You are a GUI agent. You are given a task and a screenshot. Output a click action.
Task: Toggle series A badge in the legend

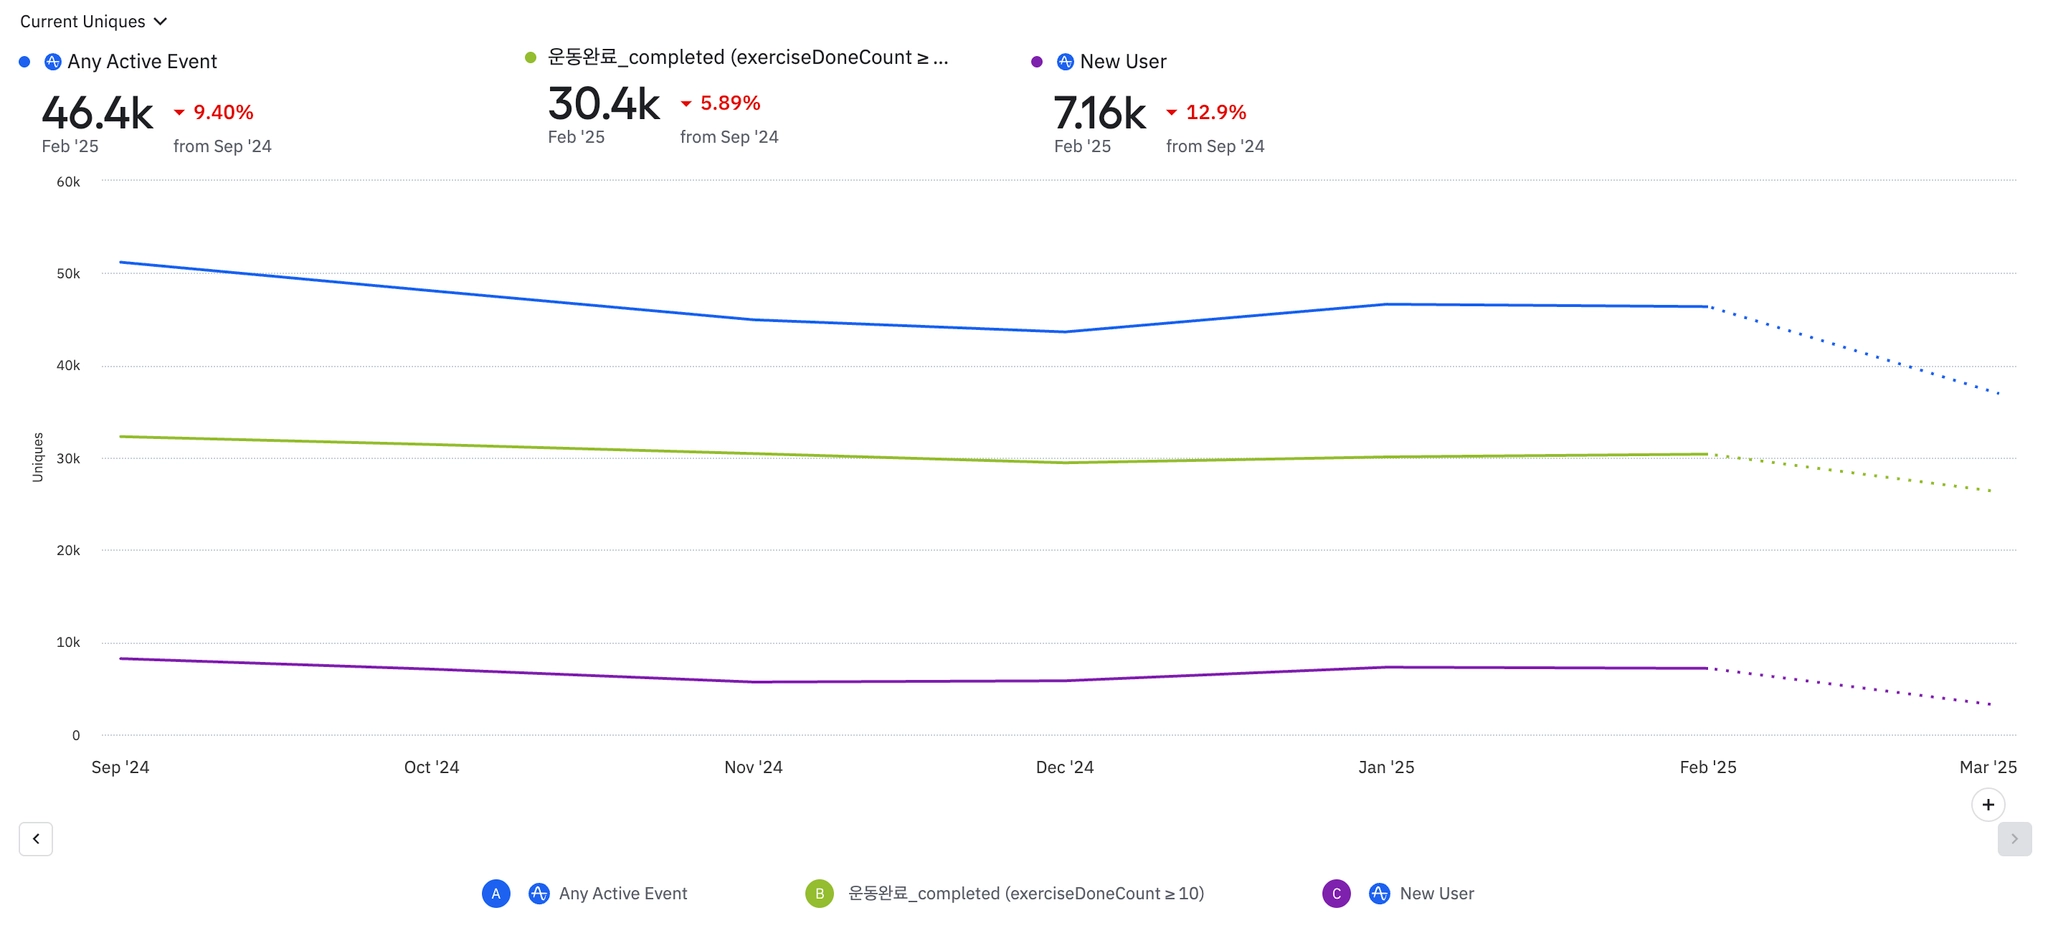(496, 894)
